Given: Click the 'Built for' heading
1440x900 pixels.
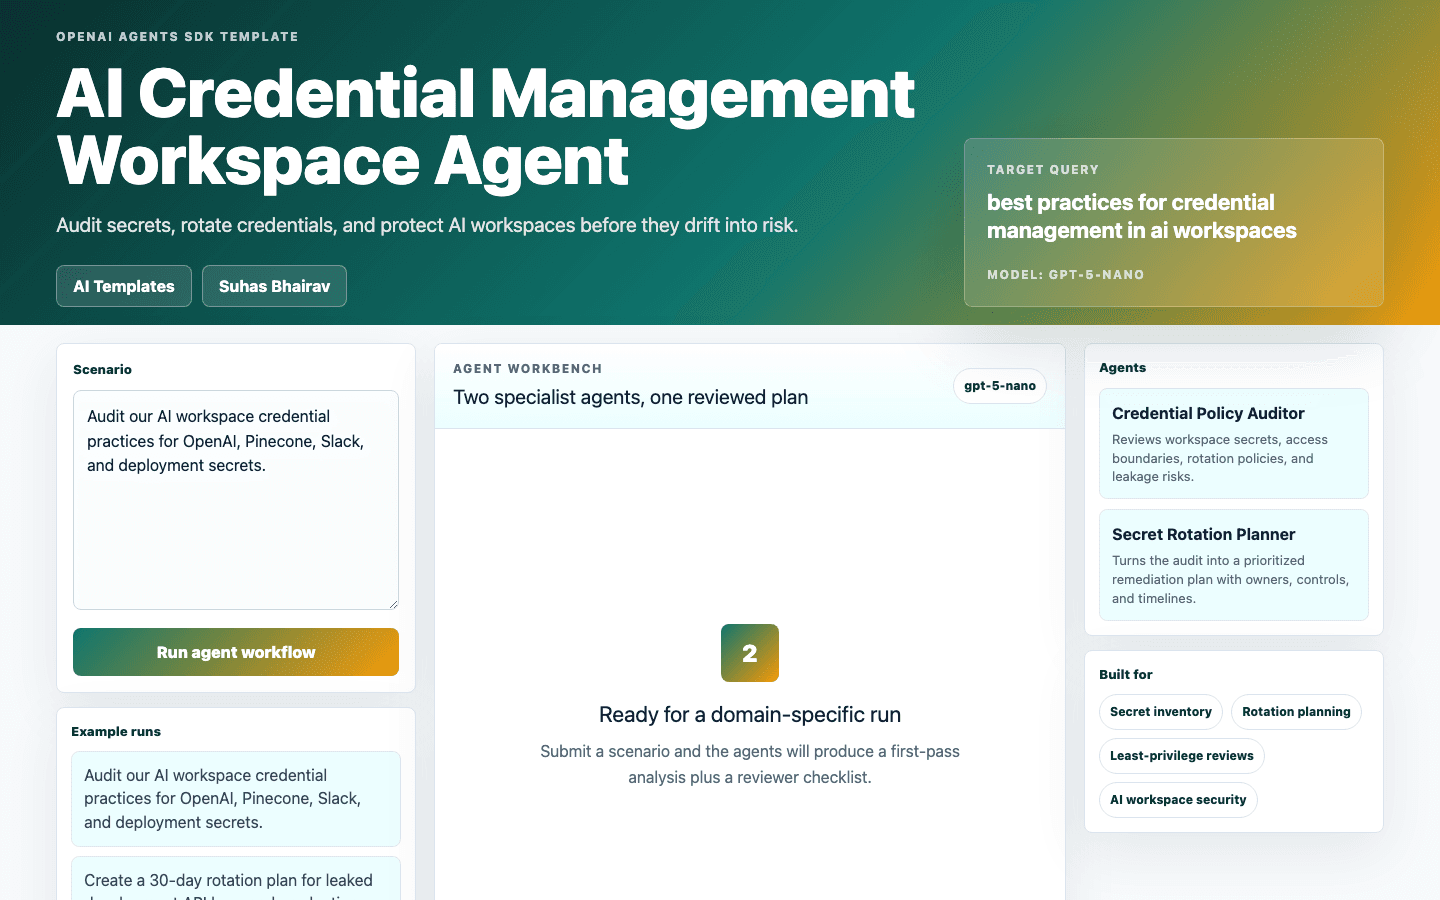Looking at the screenshot, I should coord(1126,675).
